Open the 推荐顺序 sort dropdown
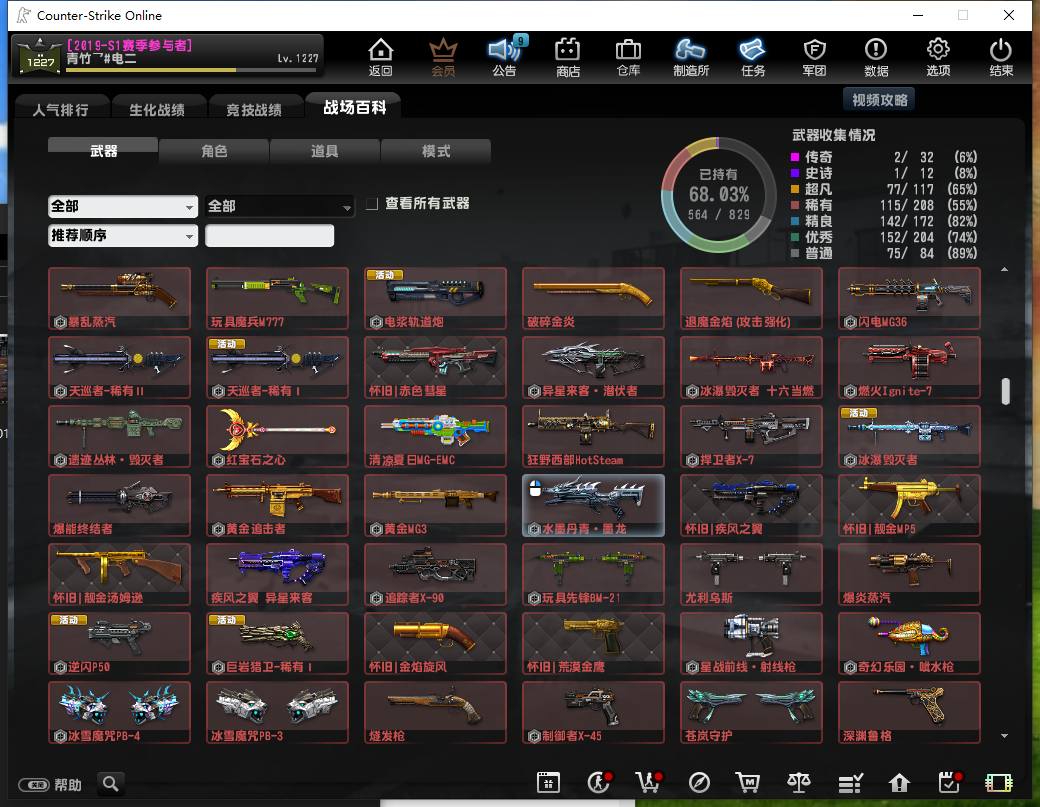The height and width of the screenshot is (807, 1040). [x=123, y=235]
